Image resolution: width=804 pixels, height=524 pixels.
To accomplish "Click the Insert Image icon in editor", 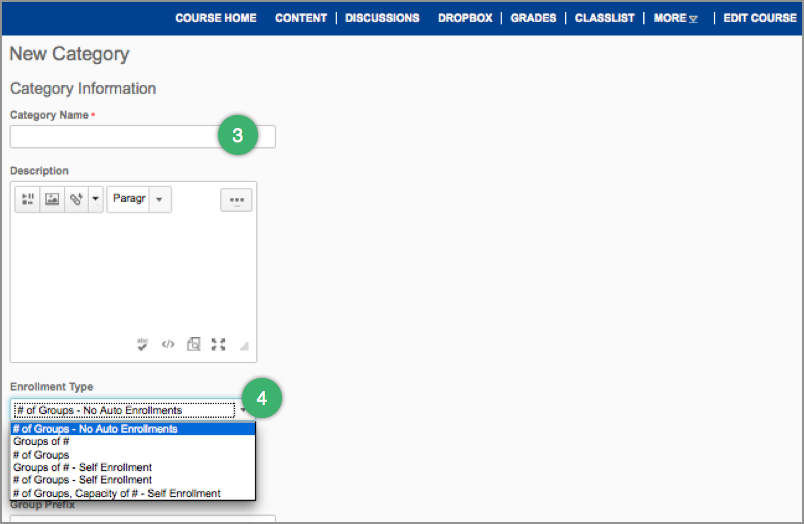I will pyautogui.click(x=52, y=199).
